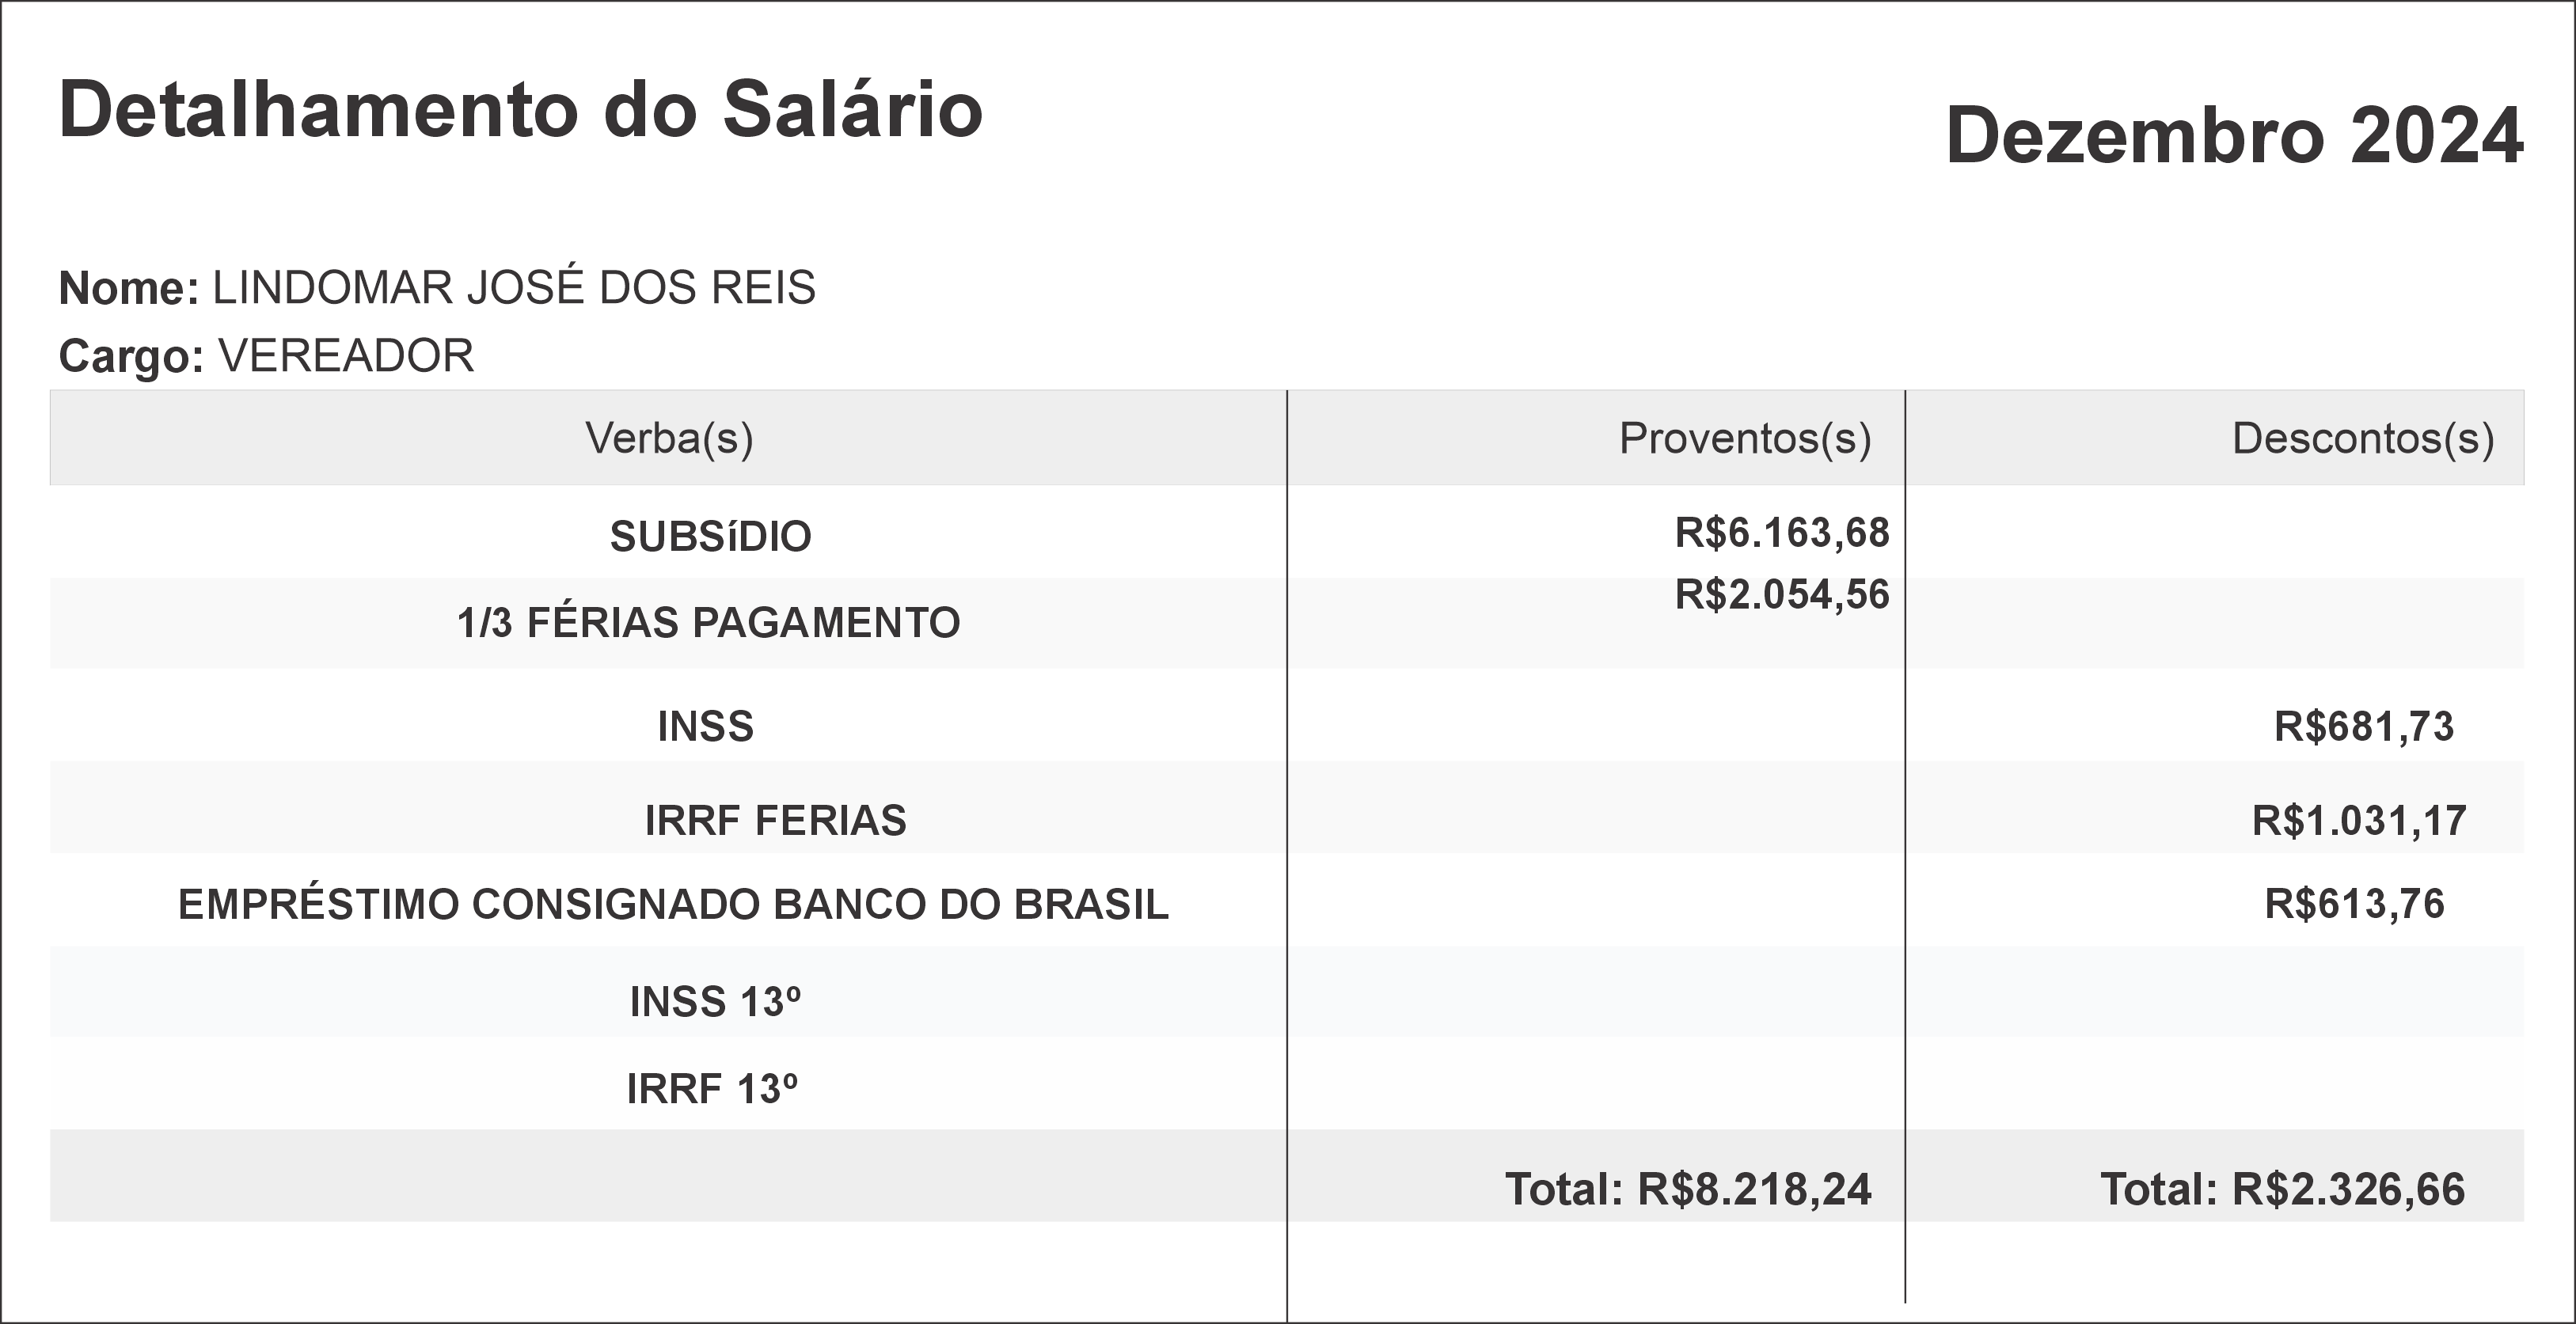Select "EMPRÉSTIMO CONSIGNADO BANCO DO BRASIL" entry
The height and width of the screenshot is (1324, 2576).
click(x=673, y=904)
